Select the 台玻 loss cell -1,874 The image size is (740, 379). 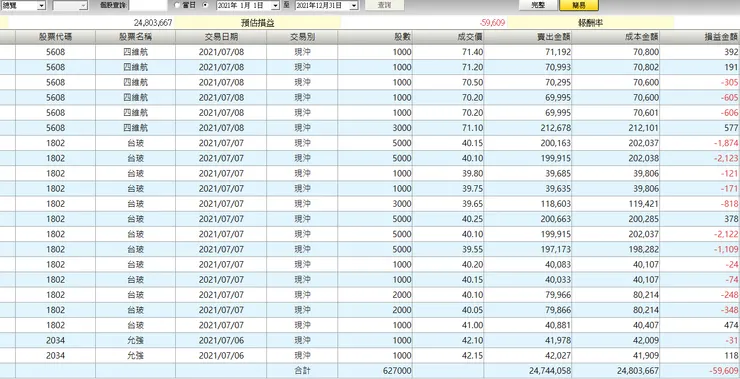click(x=700, y=143)
